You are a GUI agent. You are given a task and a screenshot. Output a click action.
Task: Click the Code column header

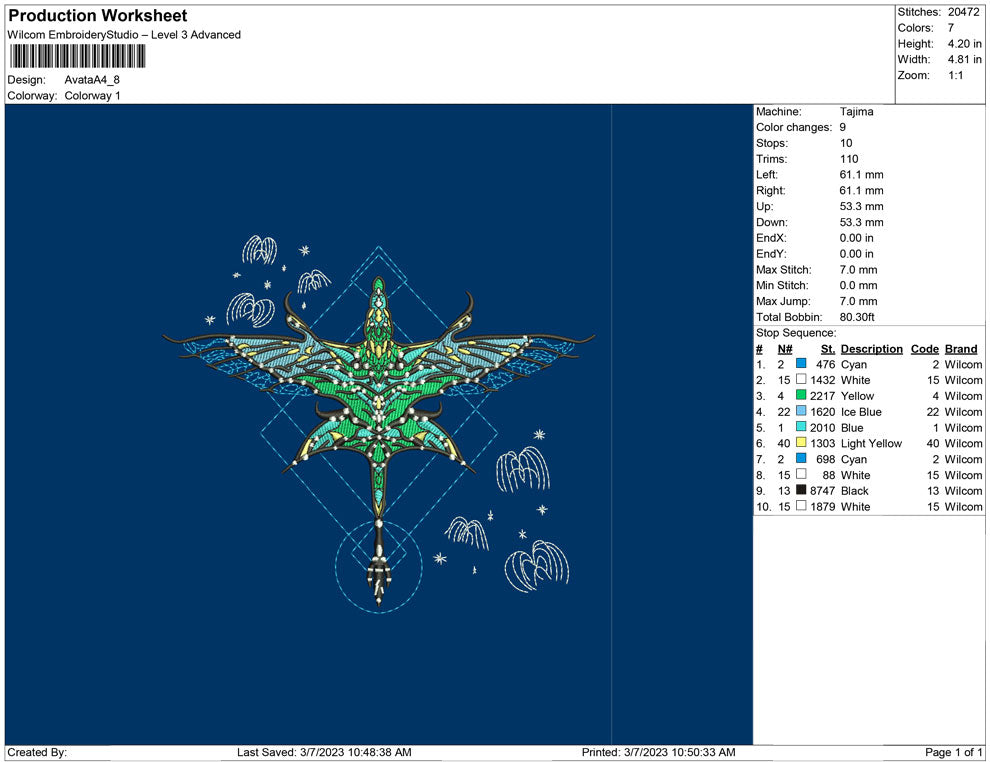(924, 349)
